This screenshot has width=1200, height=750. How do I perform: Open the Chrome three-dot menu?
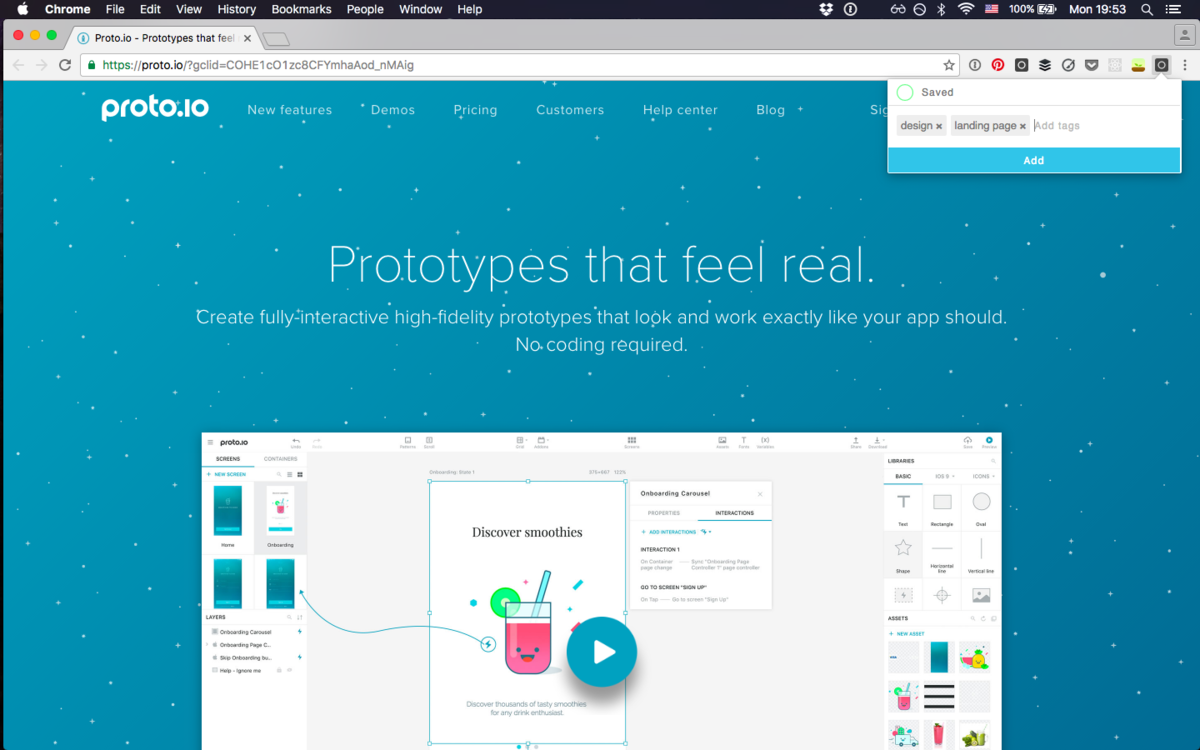[x=1185, y=65]
